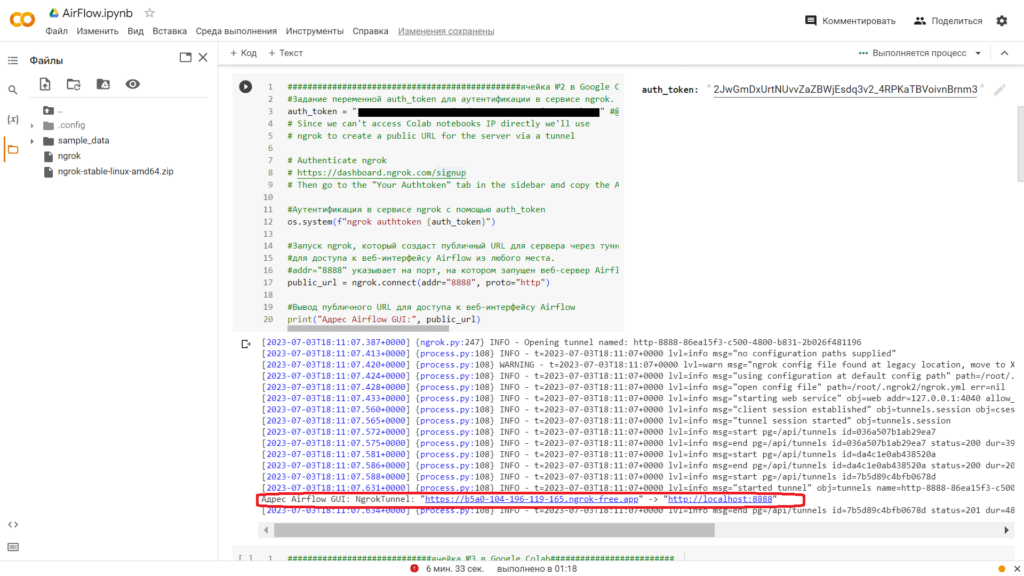Open the runtime status dropdown arrow
This screenshot has height=576, width=1024.
click(978, 53)
